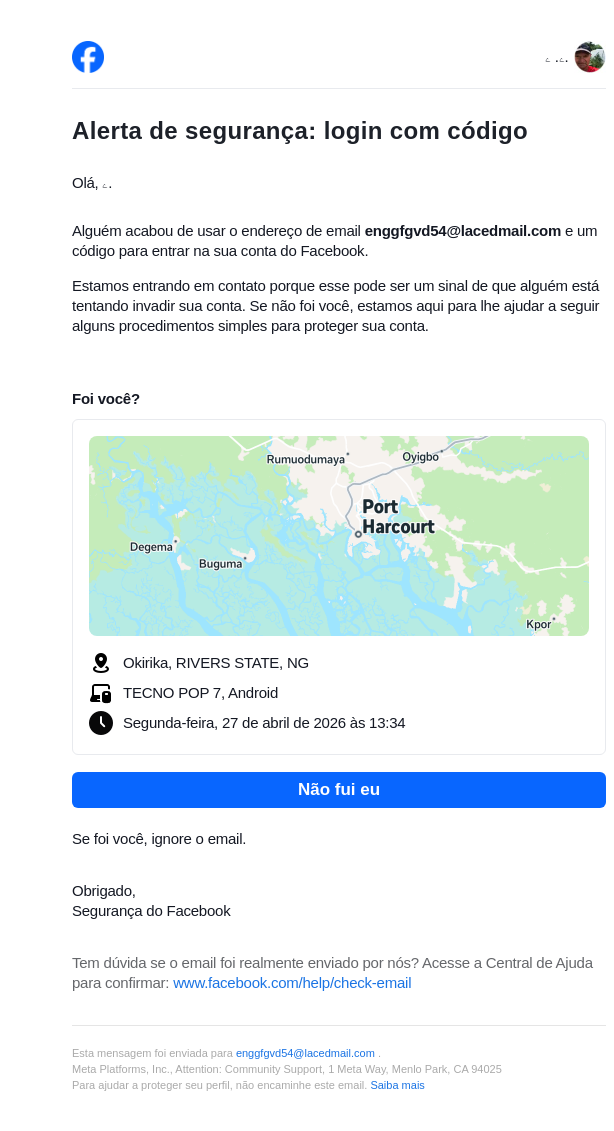The width and height of the screenshot is (614, 1131).
Task: Click the location pin icon
Action: [x=101, y=663]
